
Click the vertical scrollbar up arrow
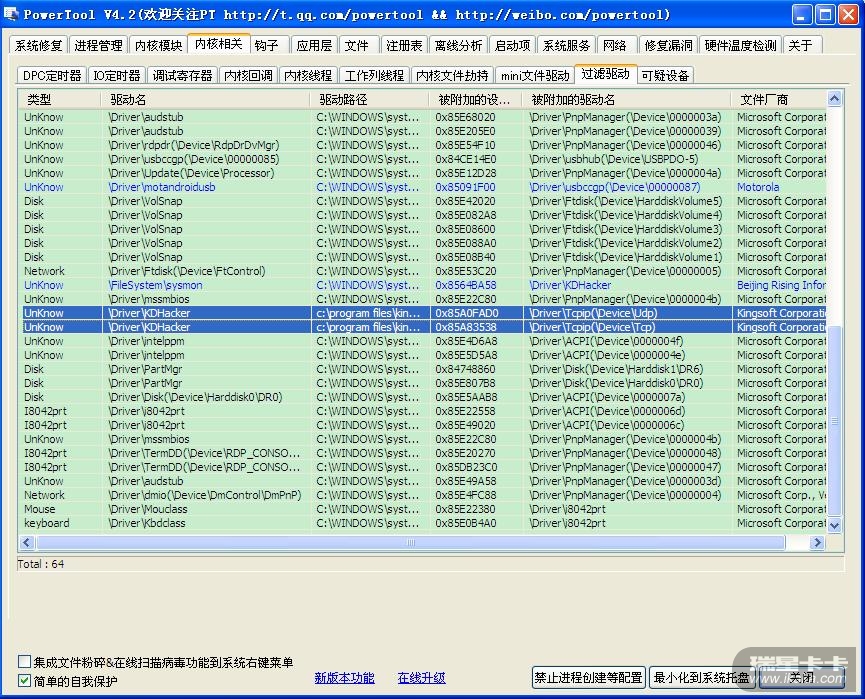coord(834,99)
